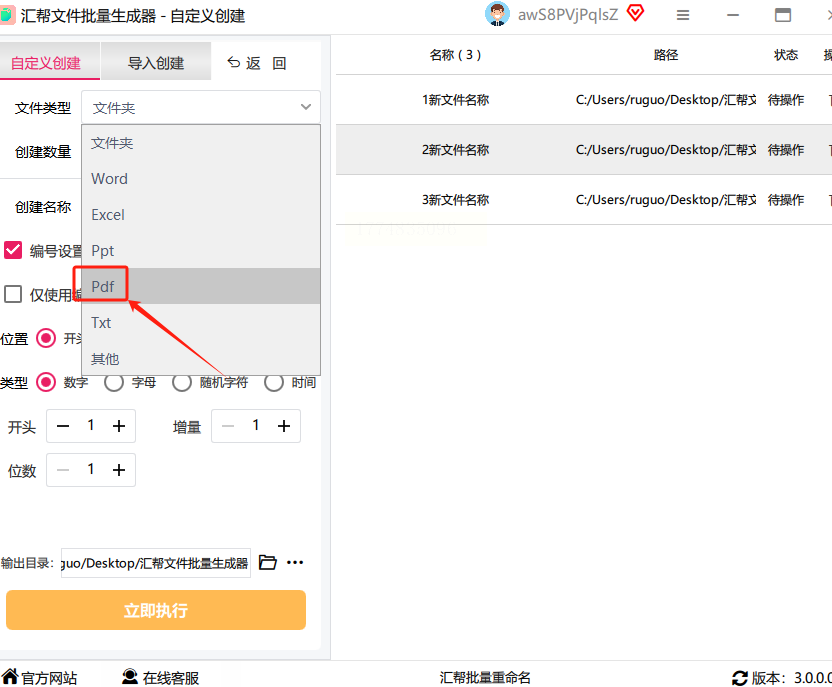Click path cell of row 1新文件名称
The height and width of the screenshot is (687, 832).
[666, 100]
